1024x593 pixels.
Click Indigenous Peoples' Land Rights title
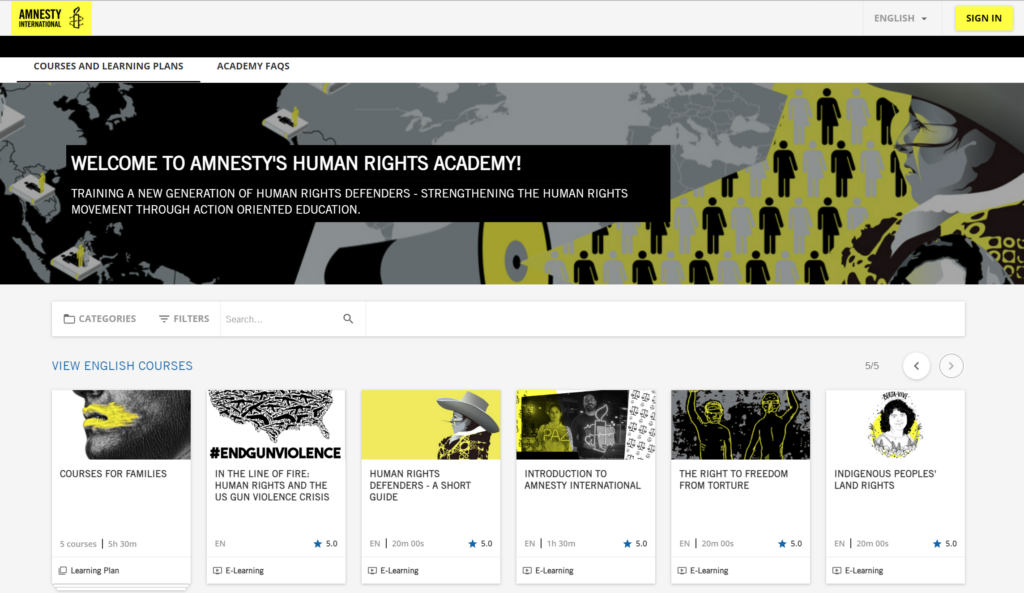coord(885,479)
